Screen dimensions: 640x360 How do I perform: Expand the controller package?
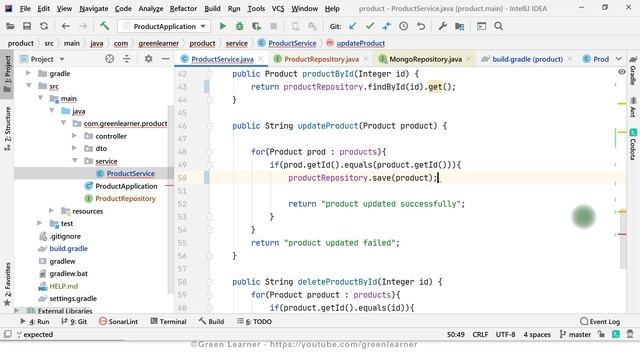[x=75, y=136]
